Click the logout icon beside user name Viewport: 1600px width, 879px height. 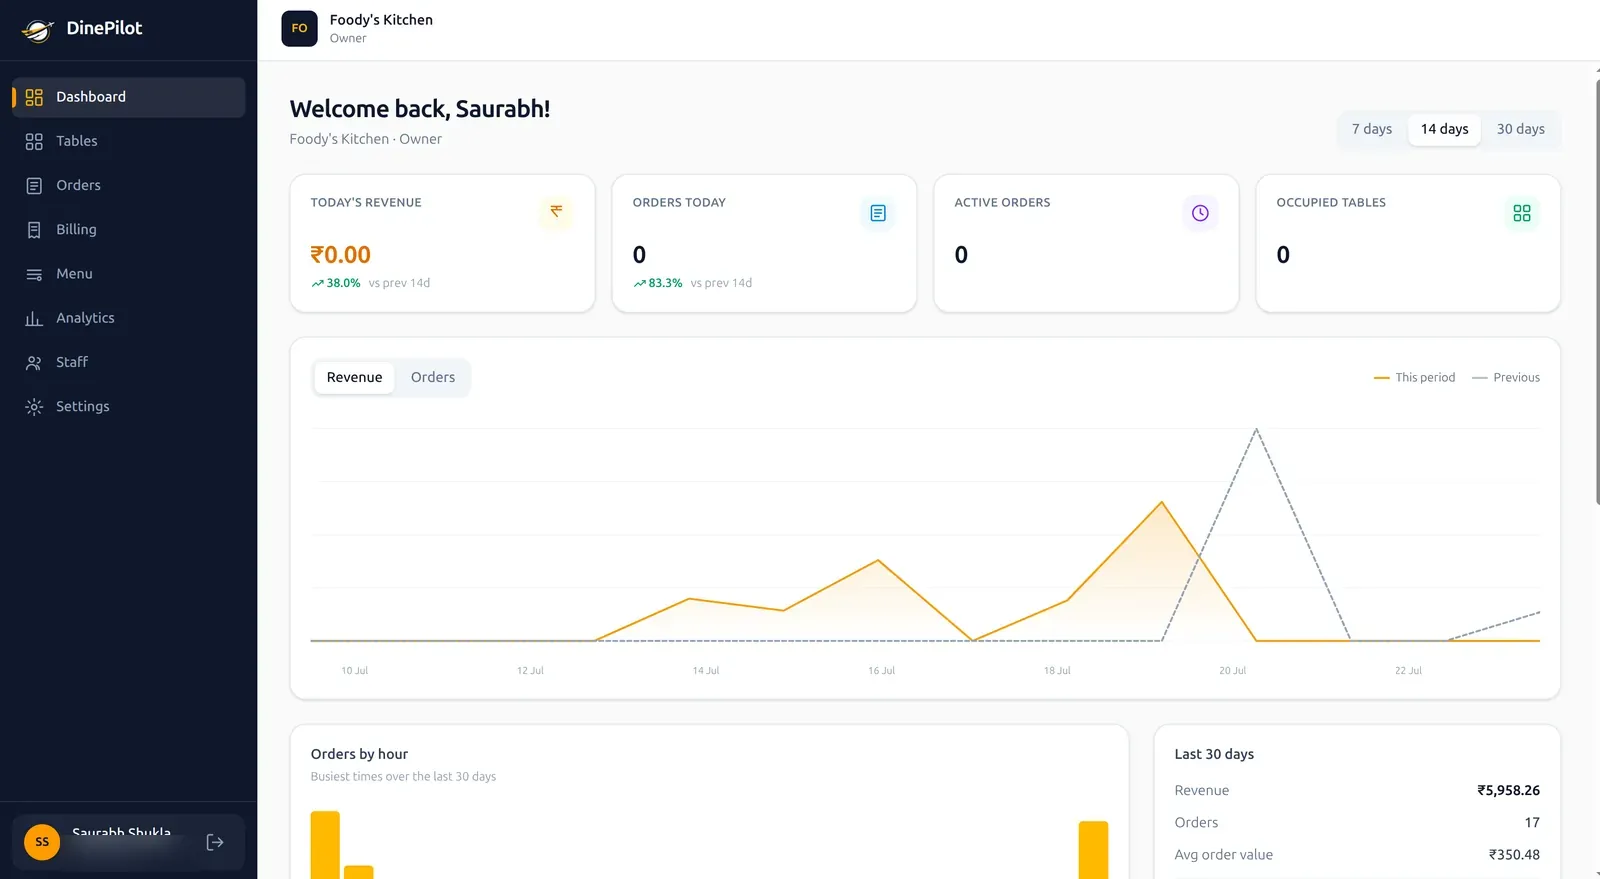pyautogui.click(x=215, y=842)
